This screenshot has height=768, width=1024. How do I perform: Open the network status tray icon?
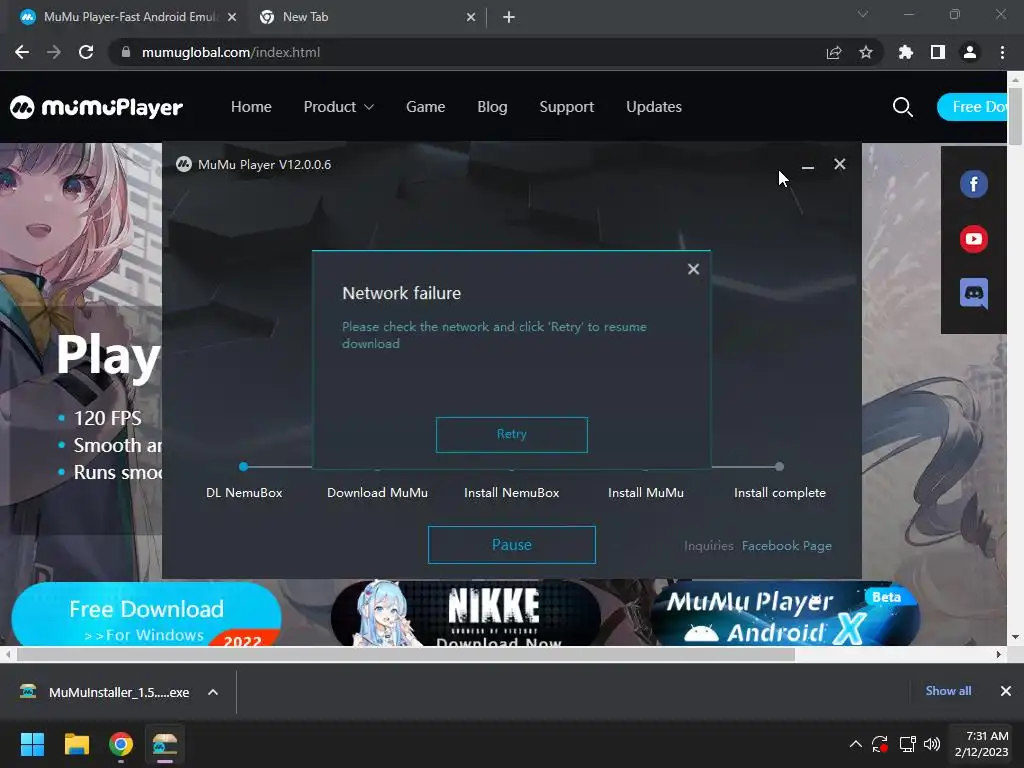pos(907,744)
